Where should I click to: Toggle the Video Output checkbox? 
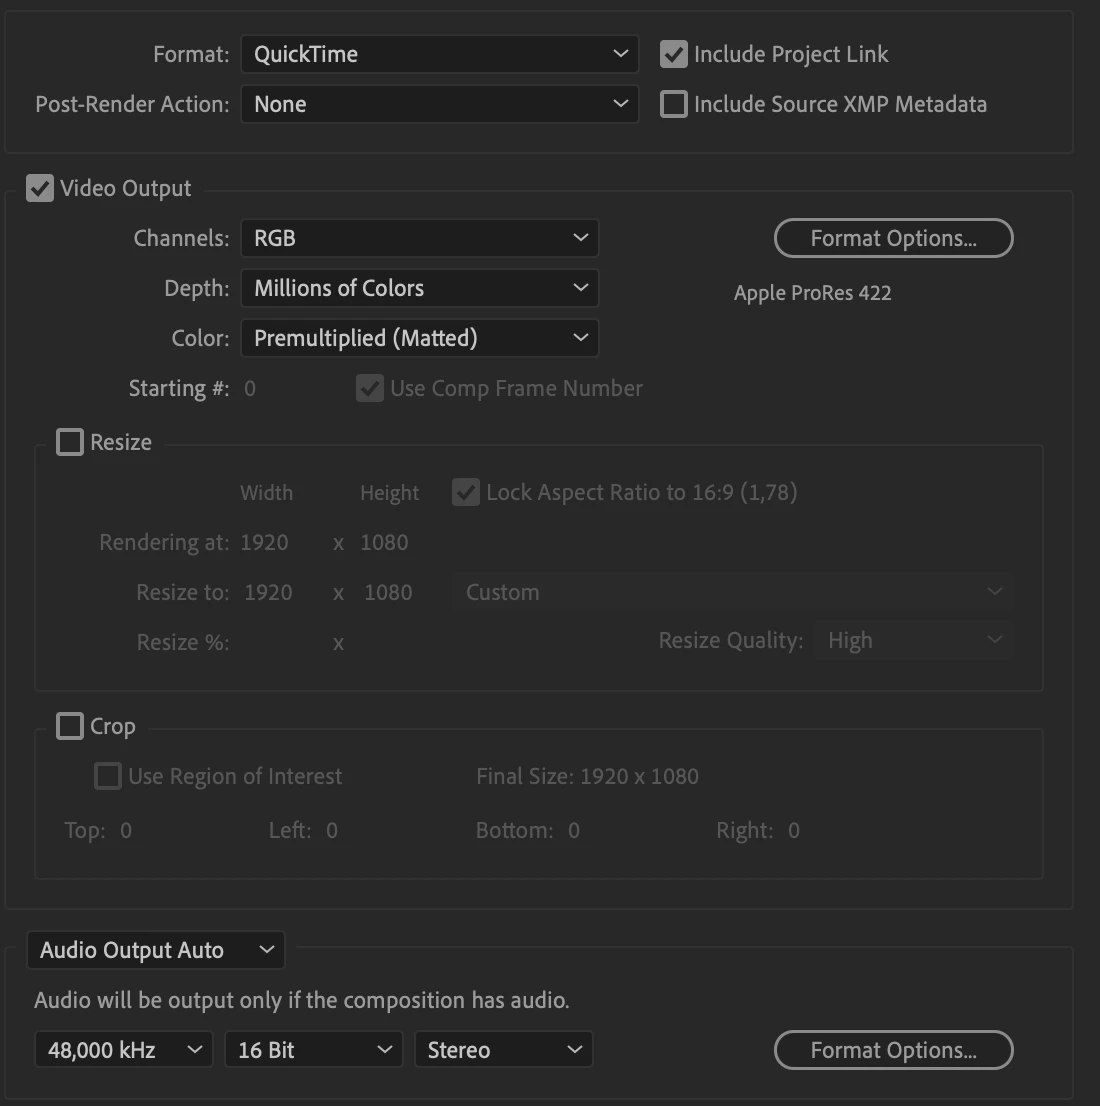(40, 188)
